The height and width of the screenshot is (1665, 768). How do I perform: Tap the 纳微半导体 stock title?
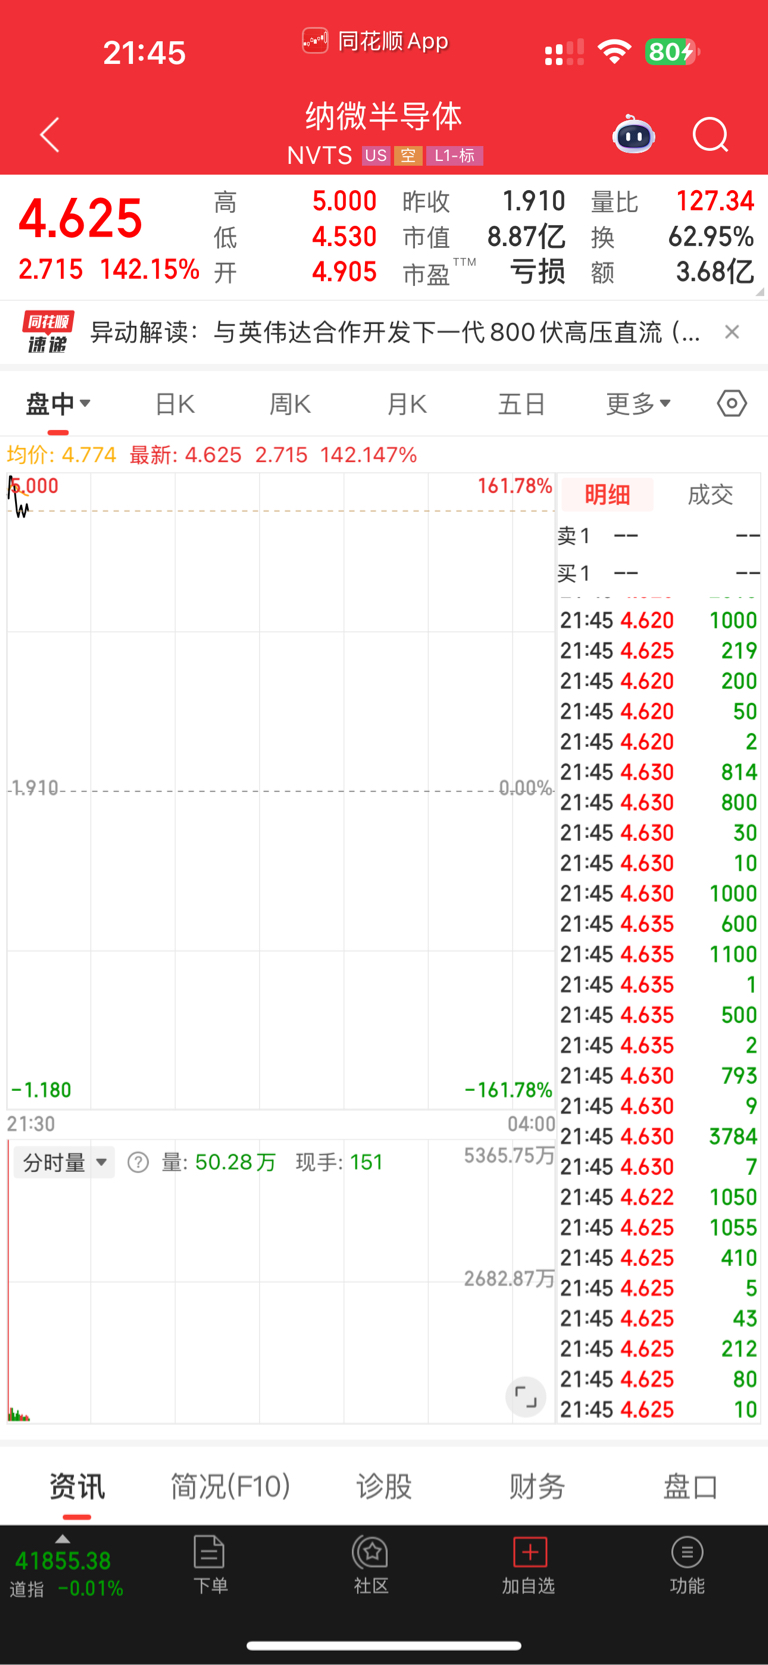point(384,116)
